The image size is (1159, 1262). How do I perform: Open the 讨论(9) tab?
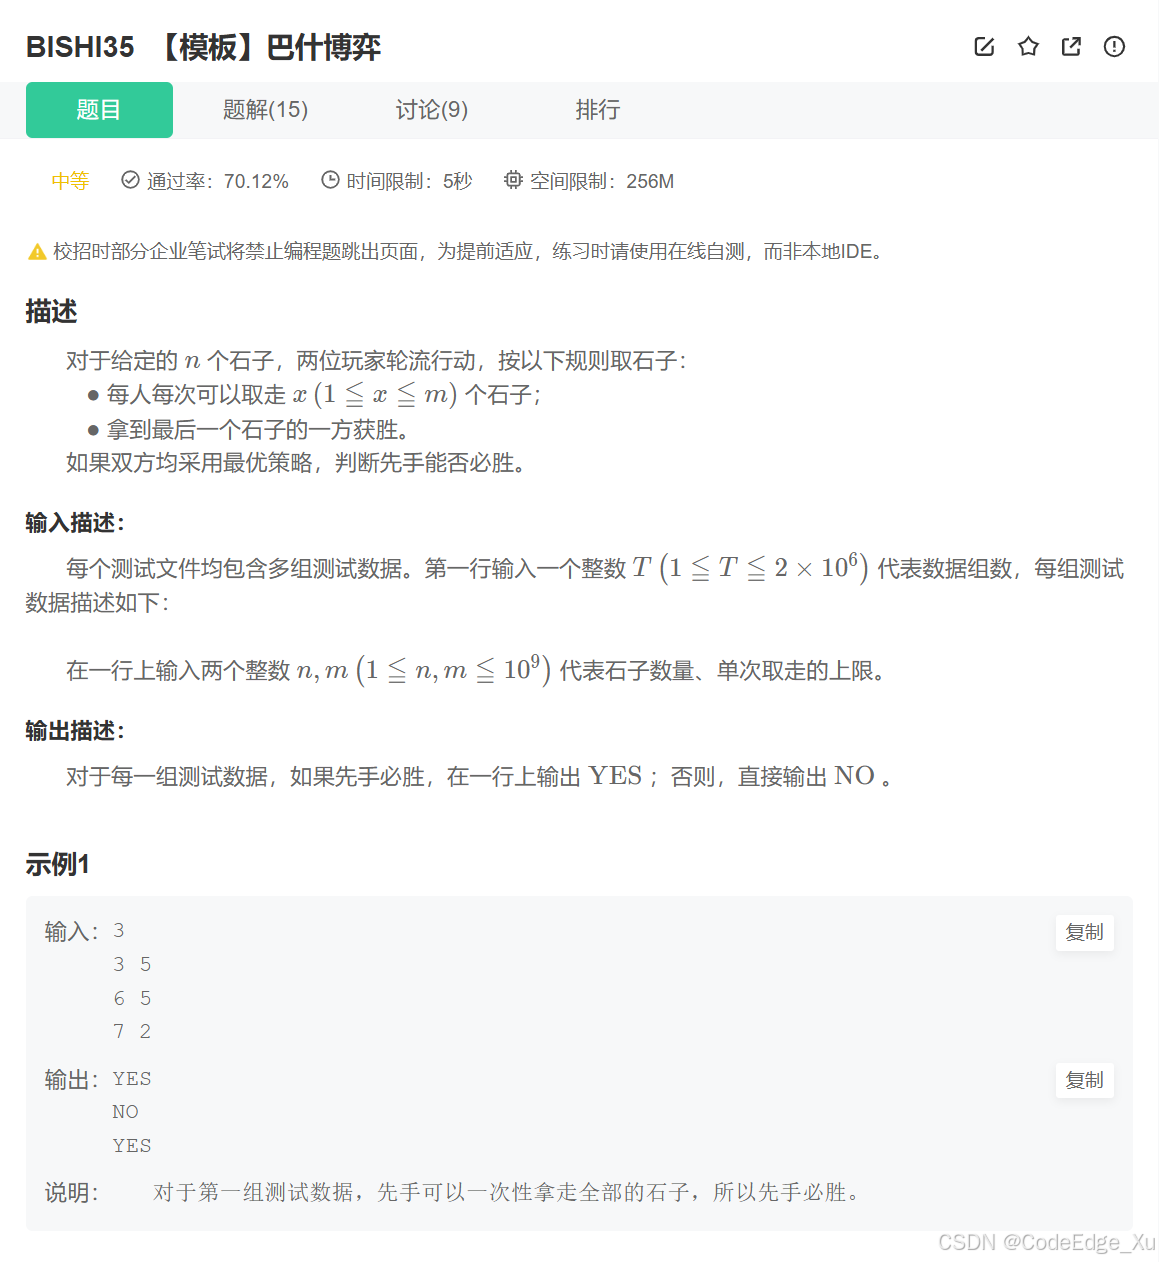[x=431, y=110]
